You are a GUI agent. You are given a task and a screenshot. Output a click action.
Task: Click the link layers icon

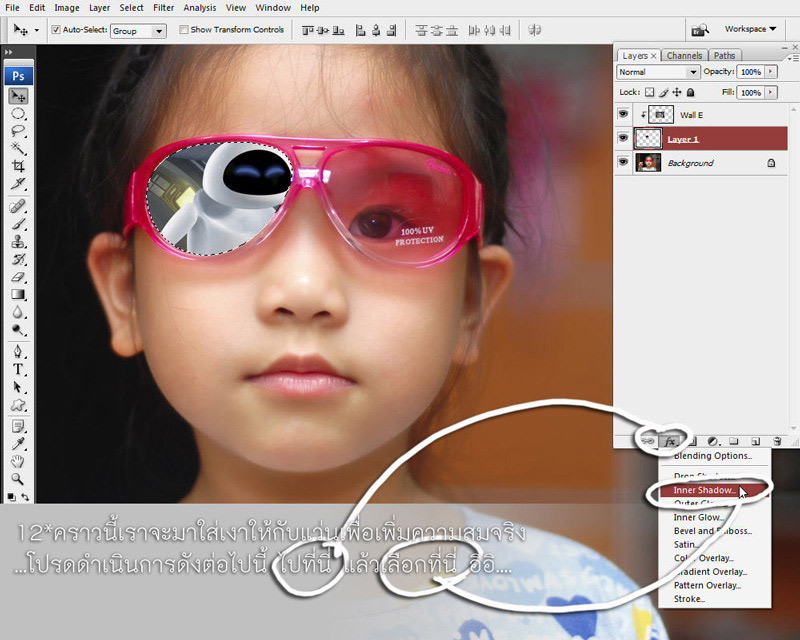(x=647, y=441)
